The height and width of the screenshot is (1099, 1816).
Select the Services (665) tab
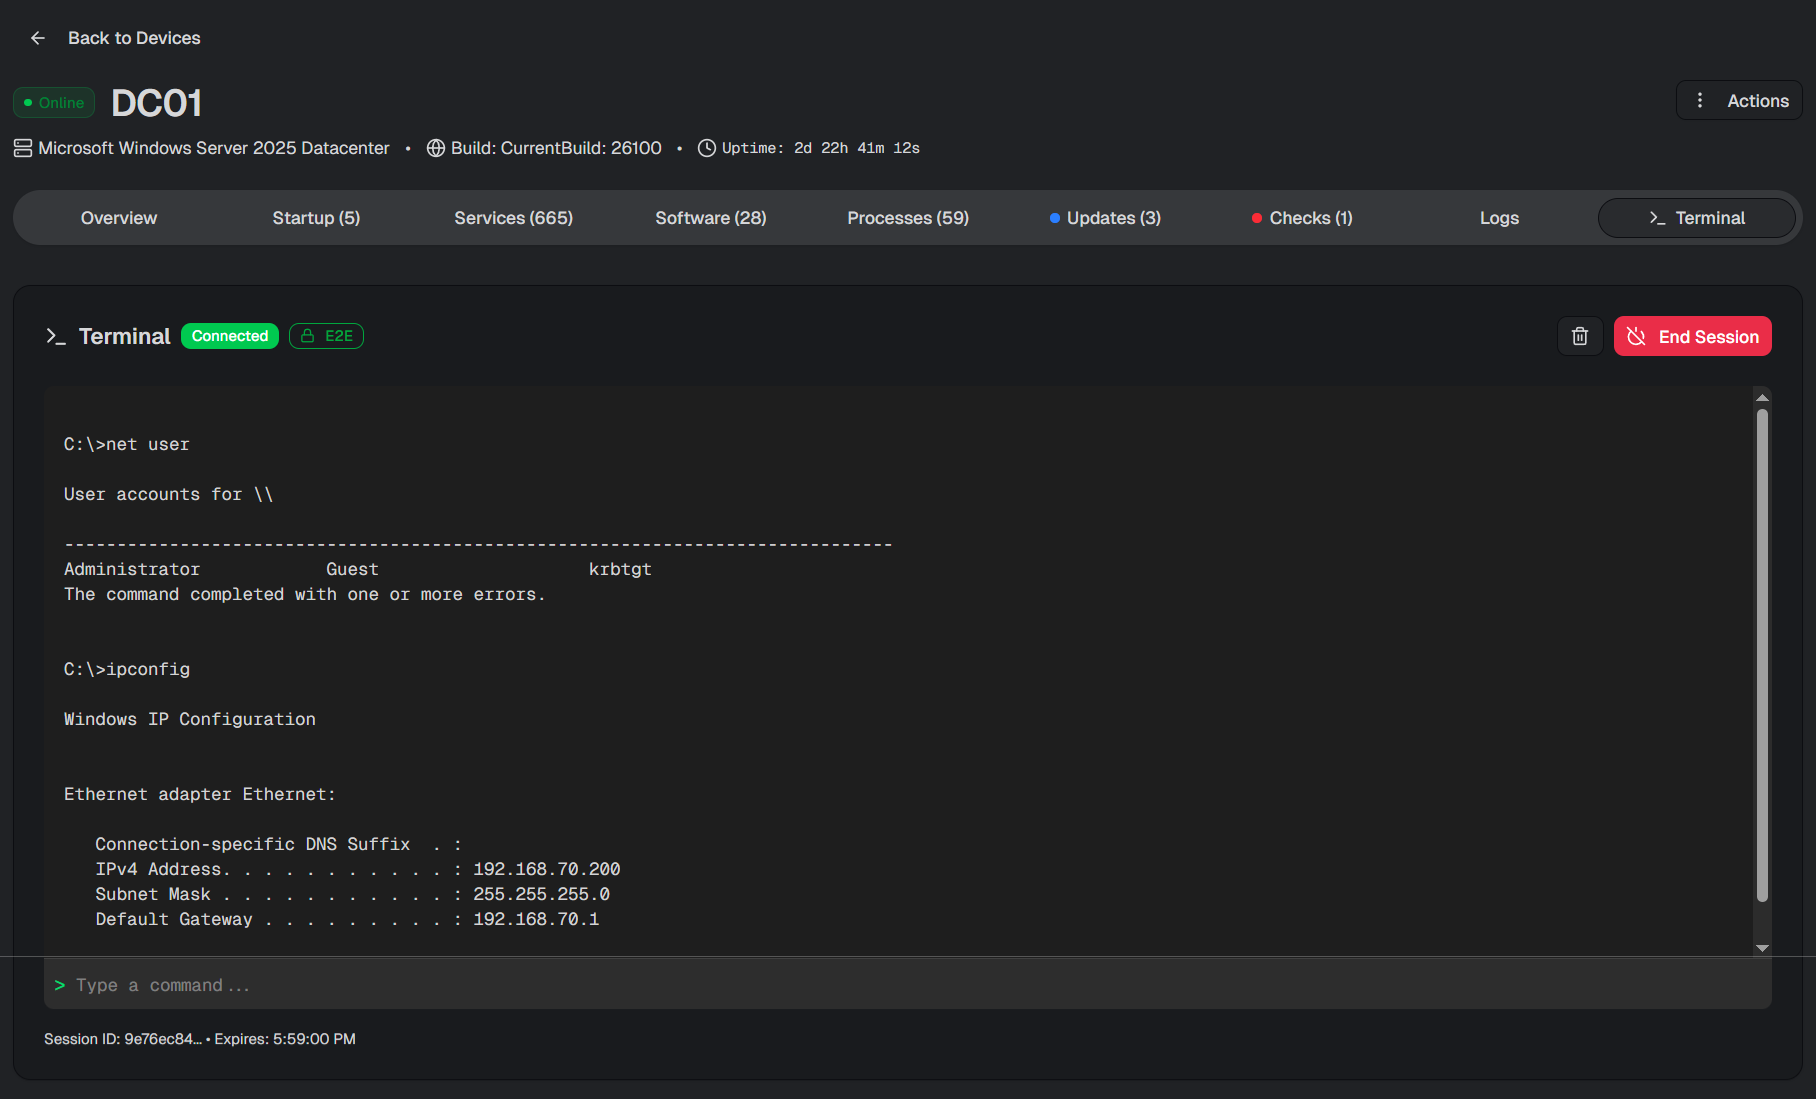coord(513,218)
